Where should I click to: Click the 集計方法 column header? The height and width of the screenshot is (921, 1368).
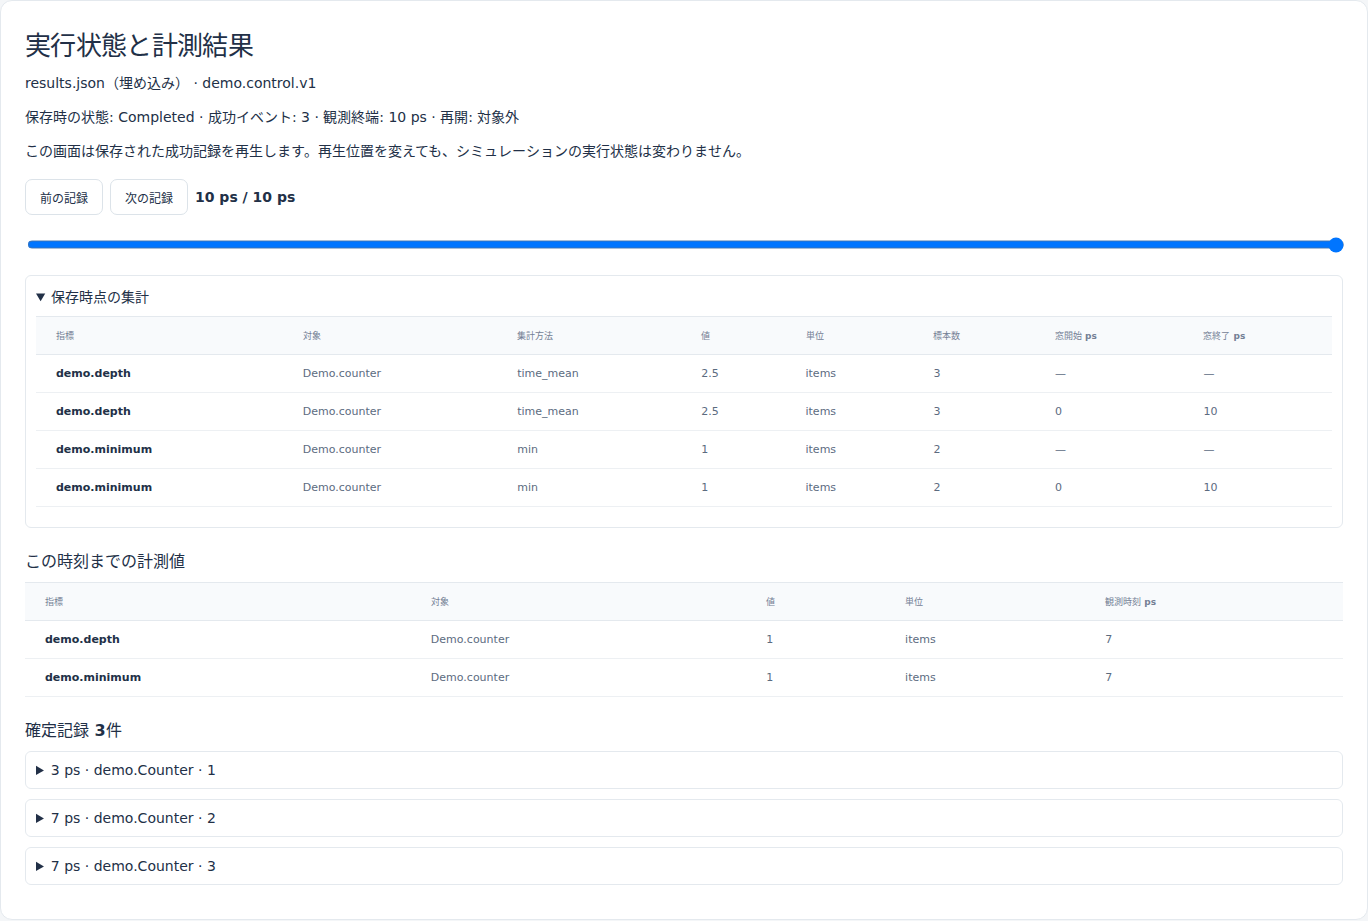point(535,336)
